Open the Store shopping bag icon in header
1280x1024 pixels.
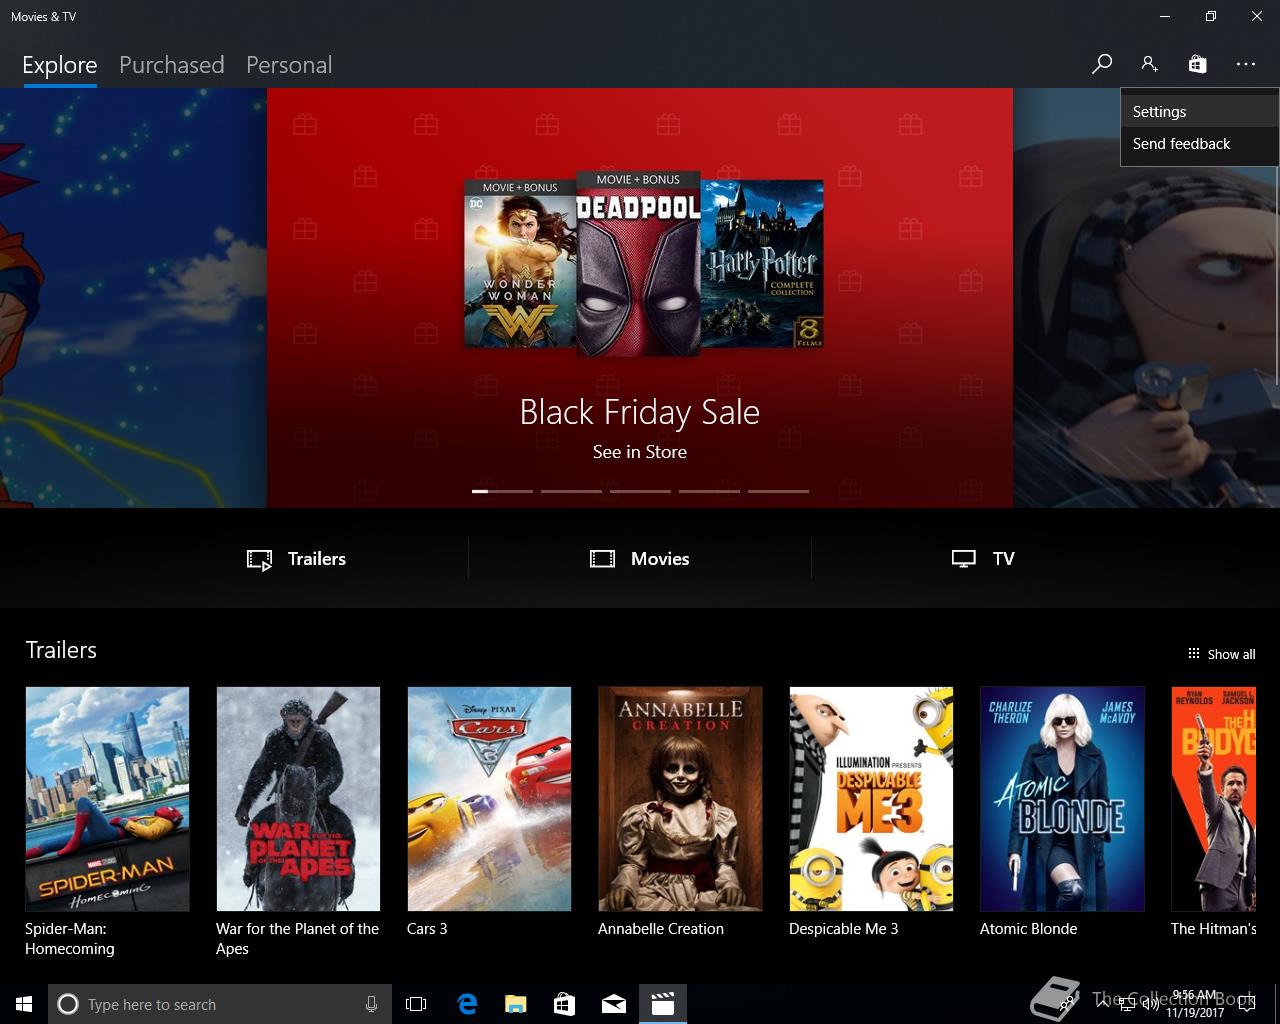[1197, 64]
